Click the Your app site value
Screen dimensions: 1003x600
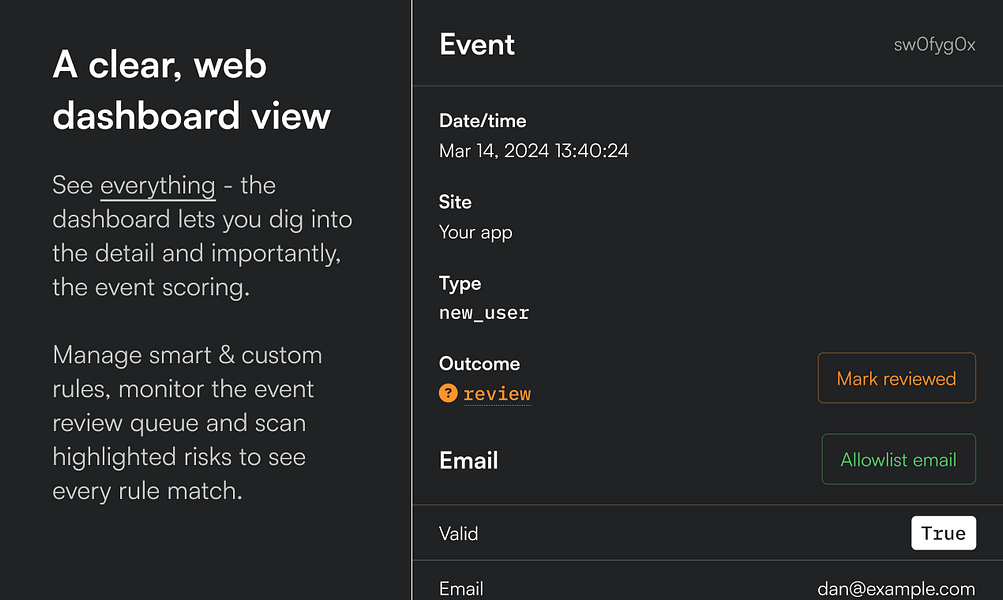476,233
